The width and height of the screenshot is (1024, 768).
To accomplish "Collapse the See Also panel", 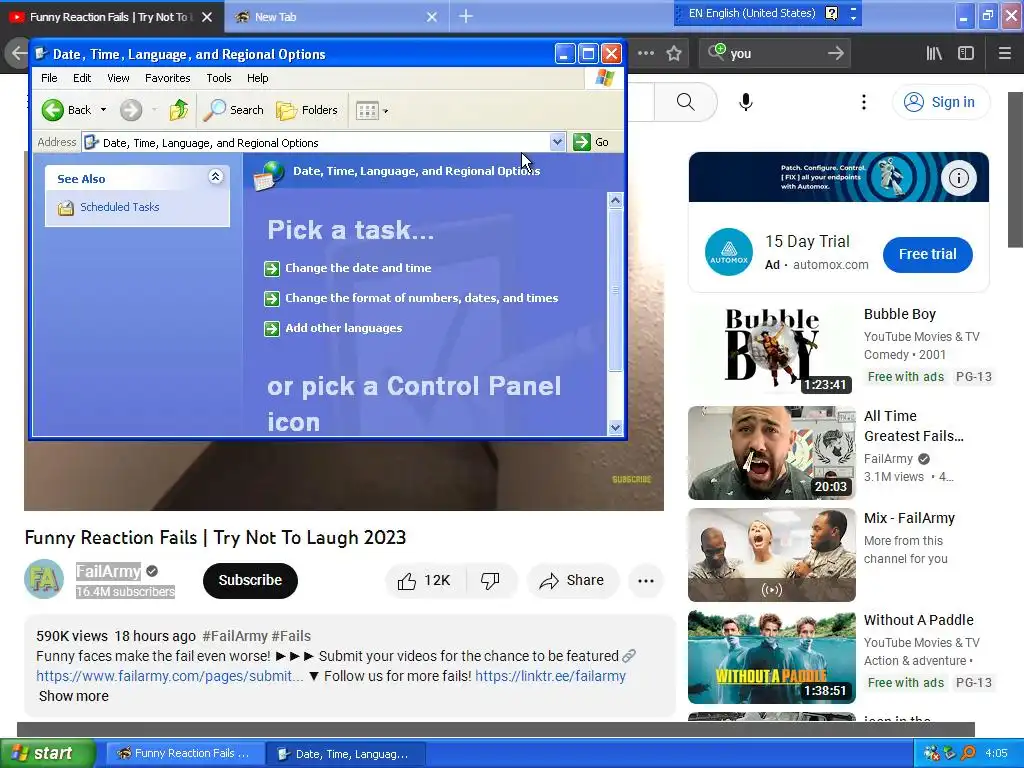I will (216, 176).
